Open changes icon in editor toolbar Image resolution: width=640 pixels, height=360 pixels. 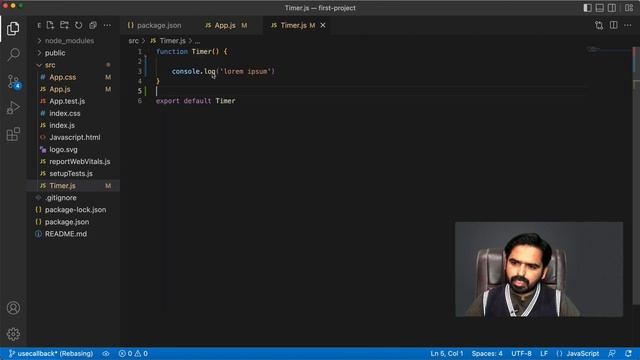tap(599, 25)
